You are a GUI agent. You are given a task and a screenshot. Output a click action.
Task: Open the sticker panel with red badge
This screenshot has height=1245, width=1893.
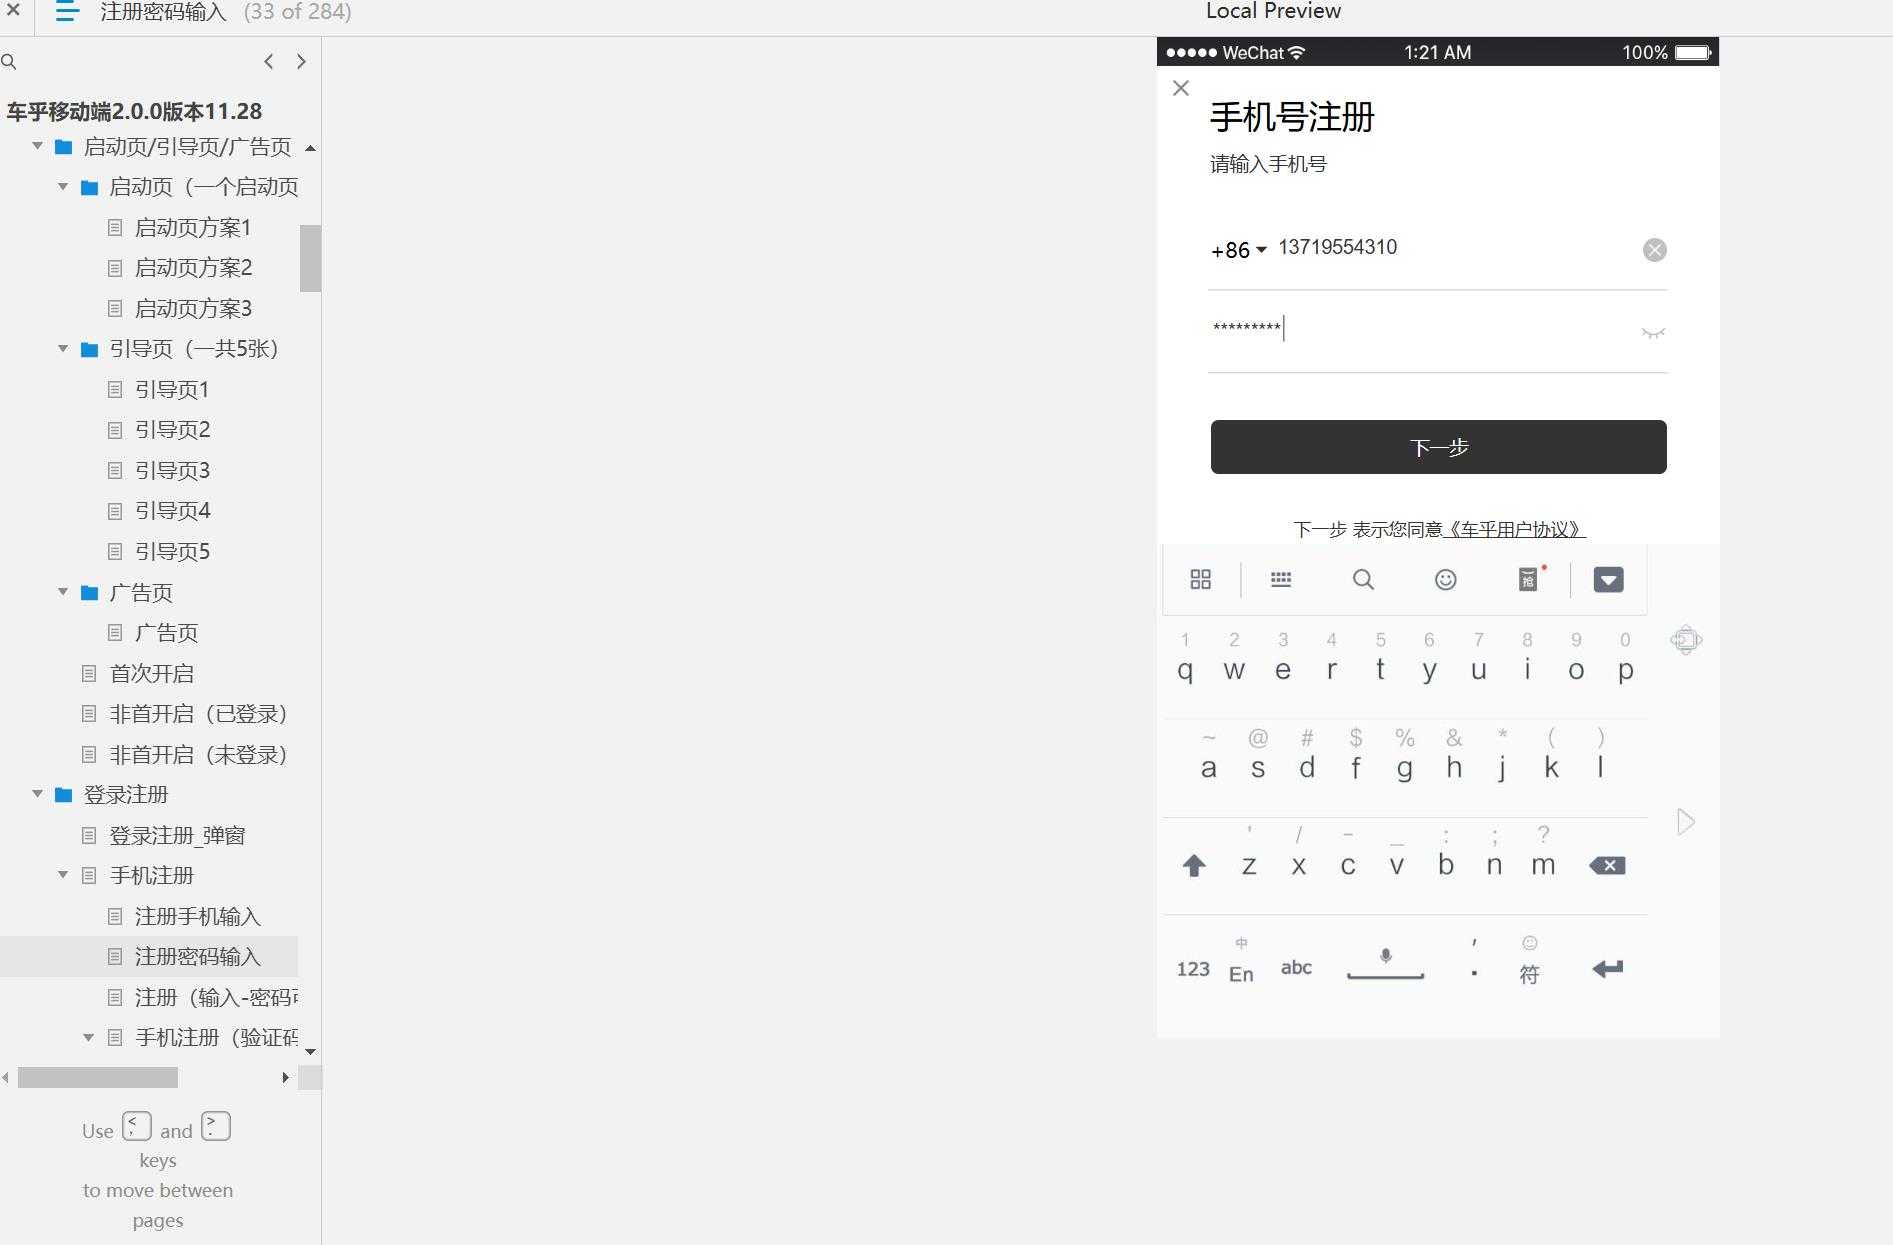pos(1527,580)
